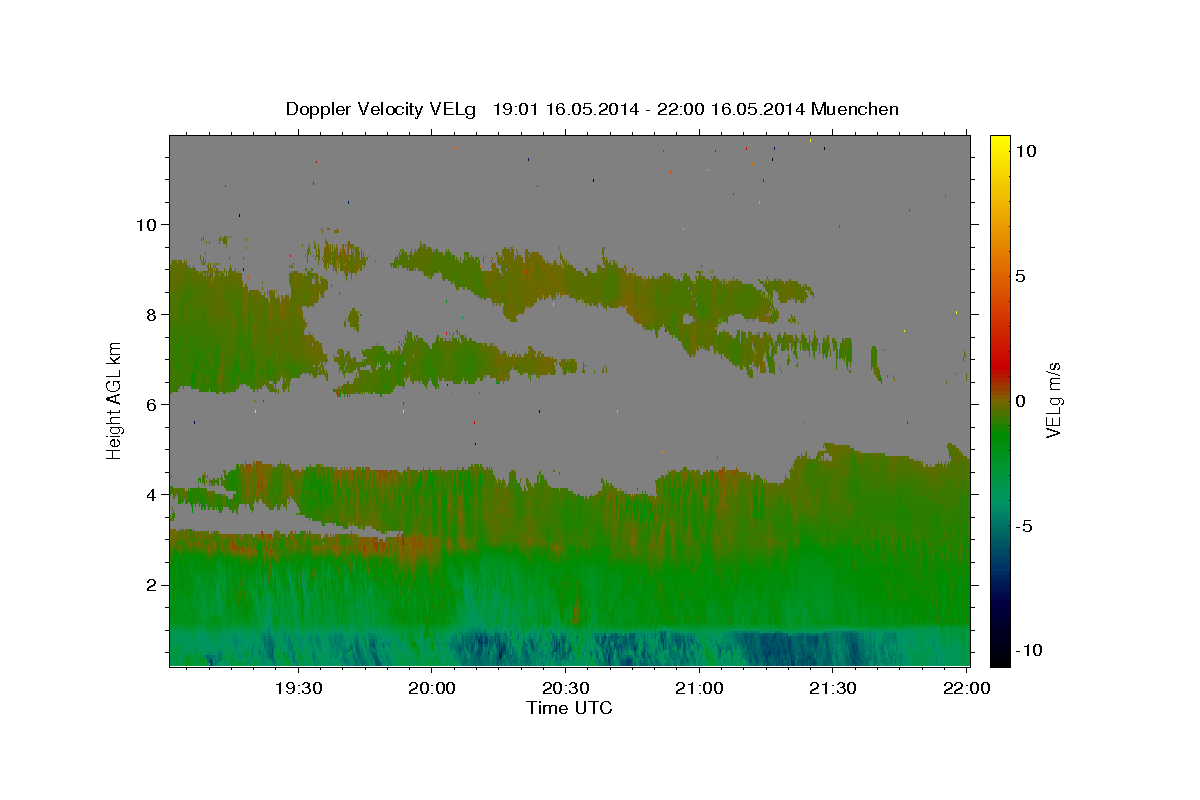Click the 22:00 time tick label
1200x800 pixels.
(966, 688)
